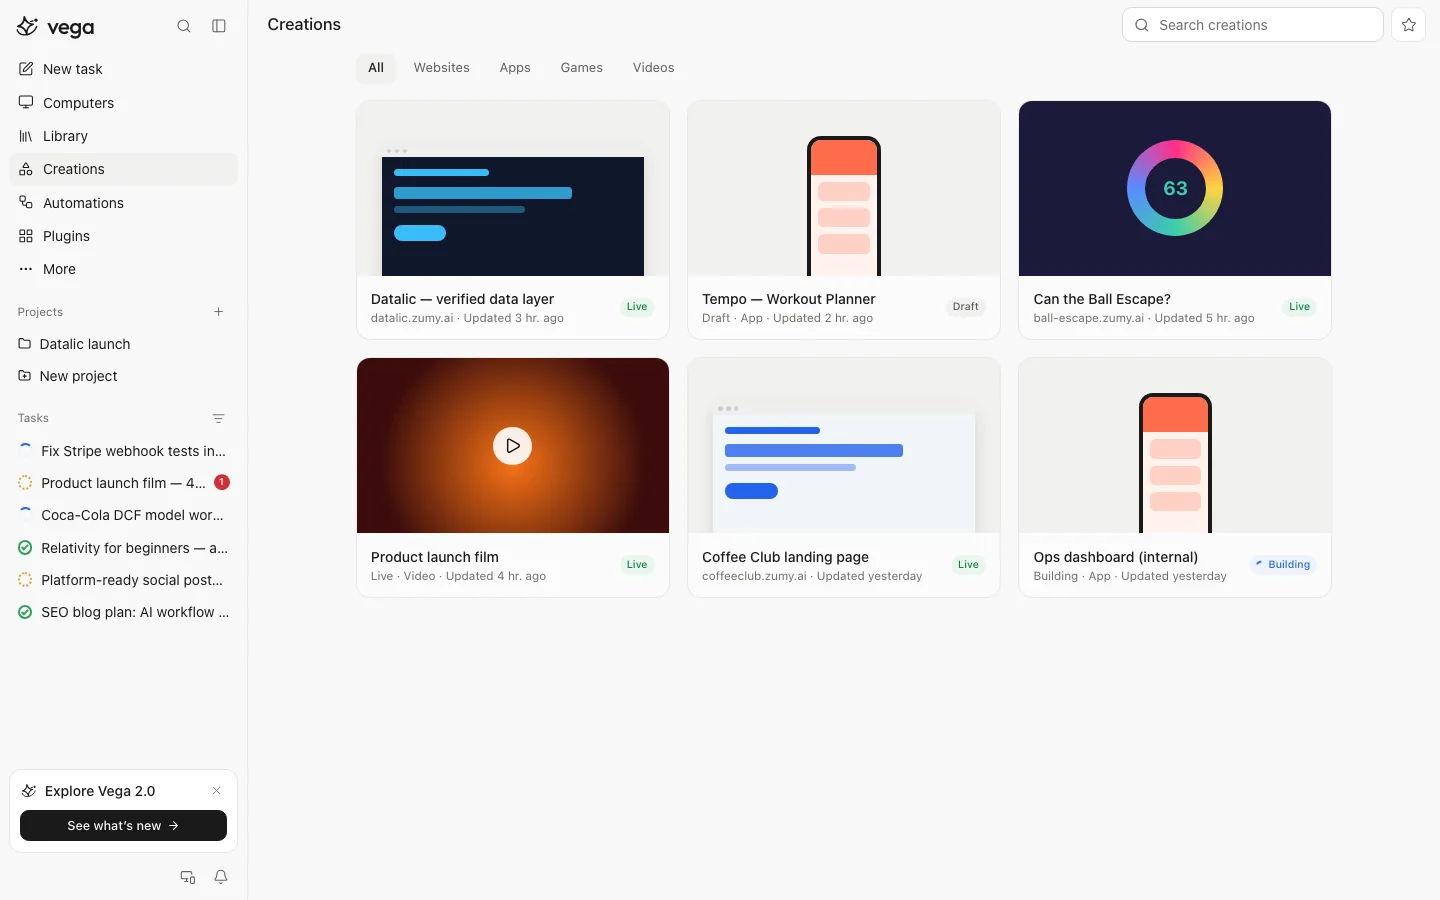
Task: Click 'Ops dashboard (internal)' title
Action: 1116,557
